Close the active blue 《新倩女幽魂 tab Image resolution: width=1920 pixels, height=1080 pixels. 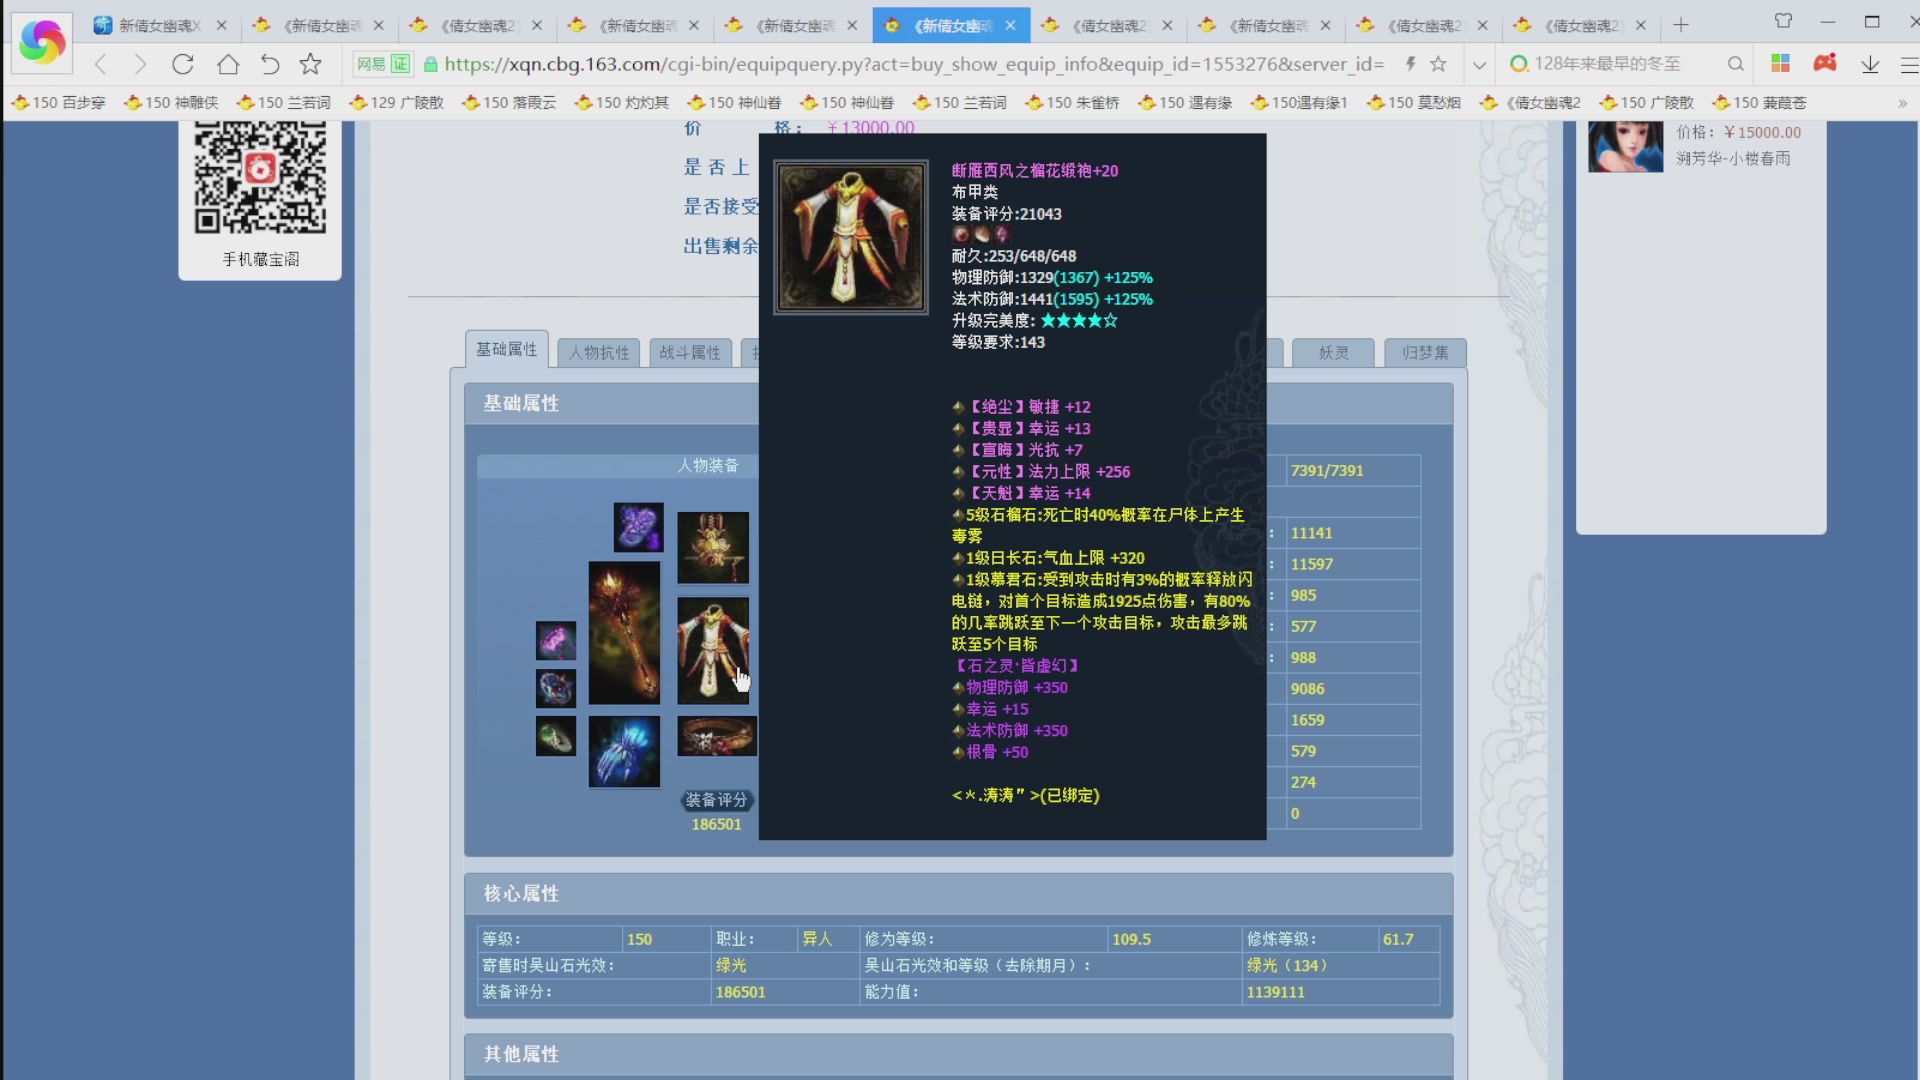(x=1010, y=25)
